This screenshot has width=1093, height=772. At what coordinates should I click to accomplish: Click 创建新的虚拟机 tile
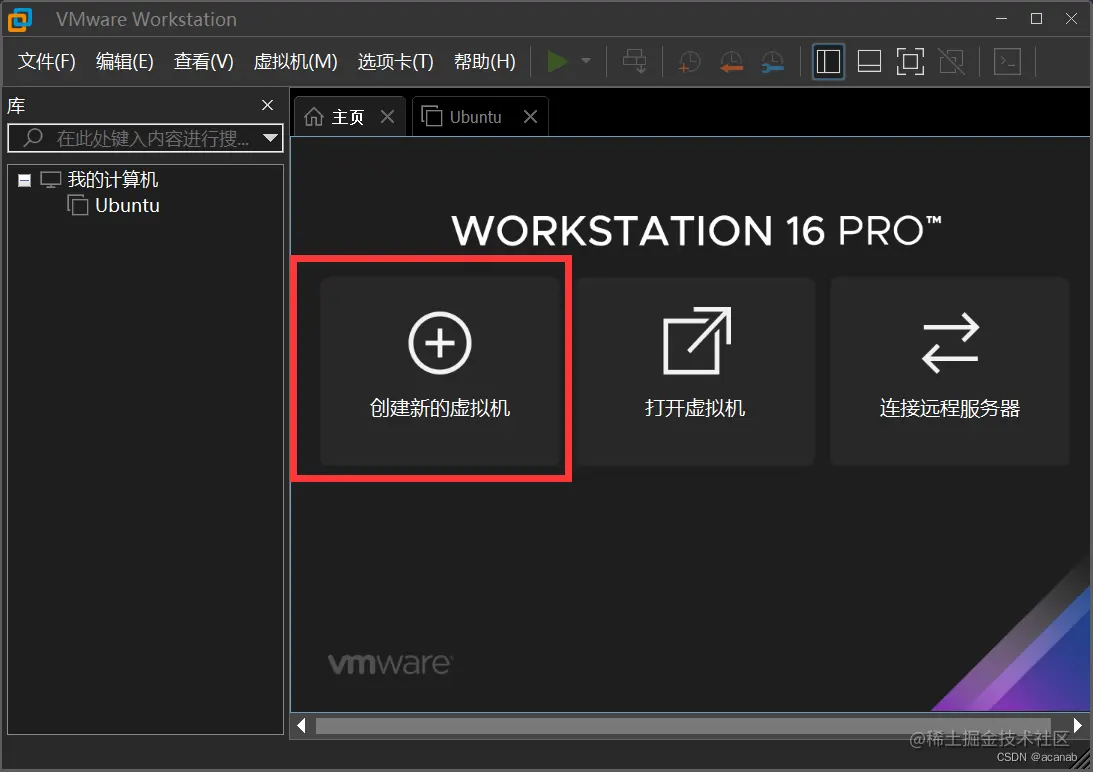pyautogui.click(x=440, y=371)
